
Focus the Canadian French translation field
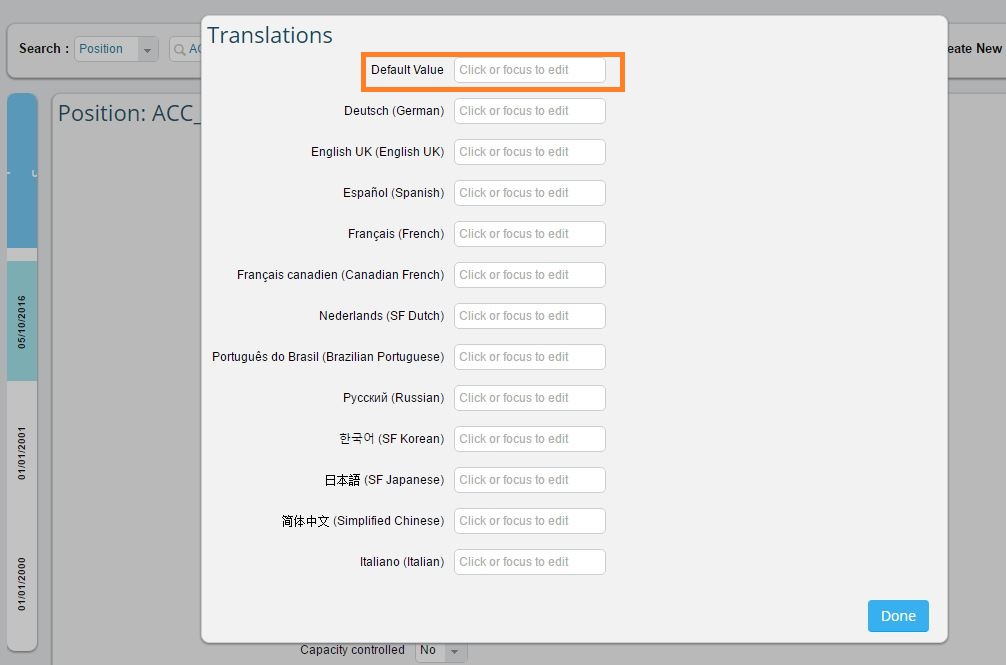[x=529, y=275]
